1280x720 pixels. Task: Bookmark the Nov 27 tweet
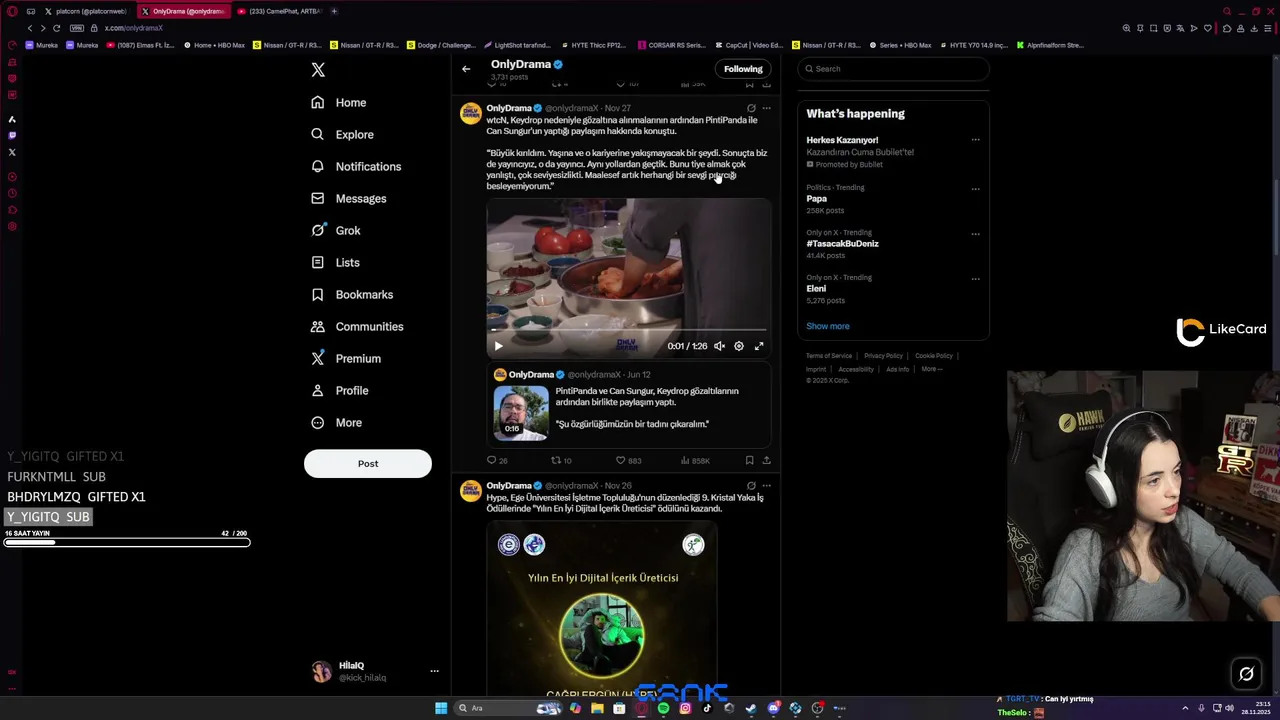click(x=749, y=460)
